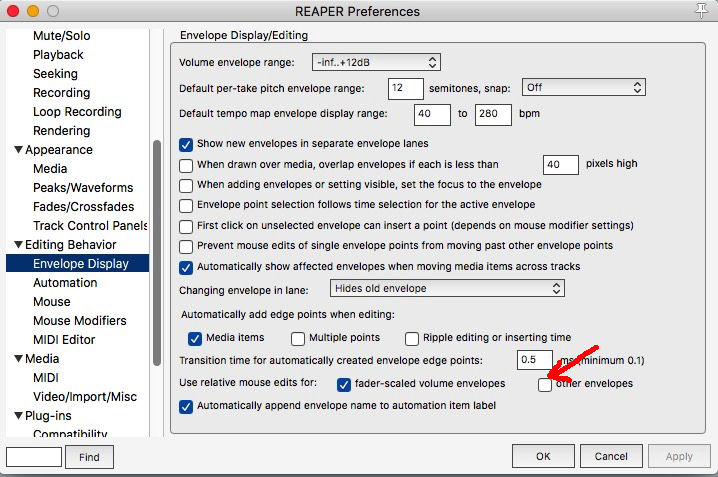Collapse the Appearance tree section
Viewport: 718px width, 477px height.
(x=18, y=150)
